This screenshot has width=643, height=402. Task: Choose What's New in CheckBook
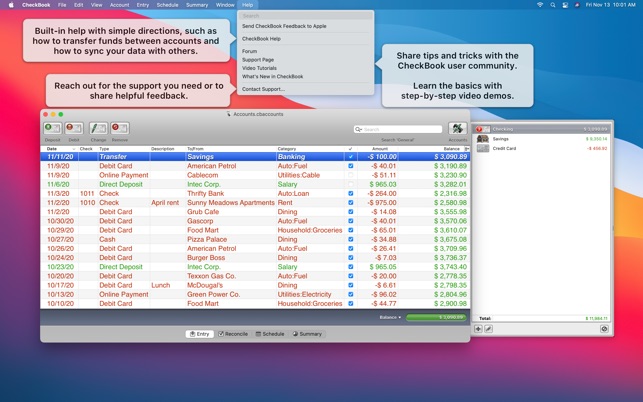(x=272, y=77)
